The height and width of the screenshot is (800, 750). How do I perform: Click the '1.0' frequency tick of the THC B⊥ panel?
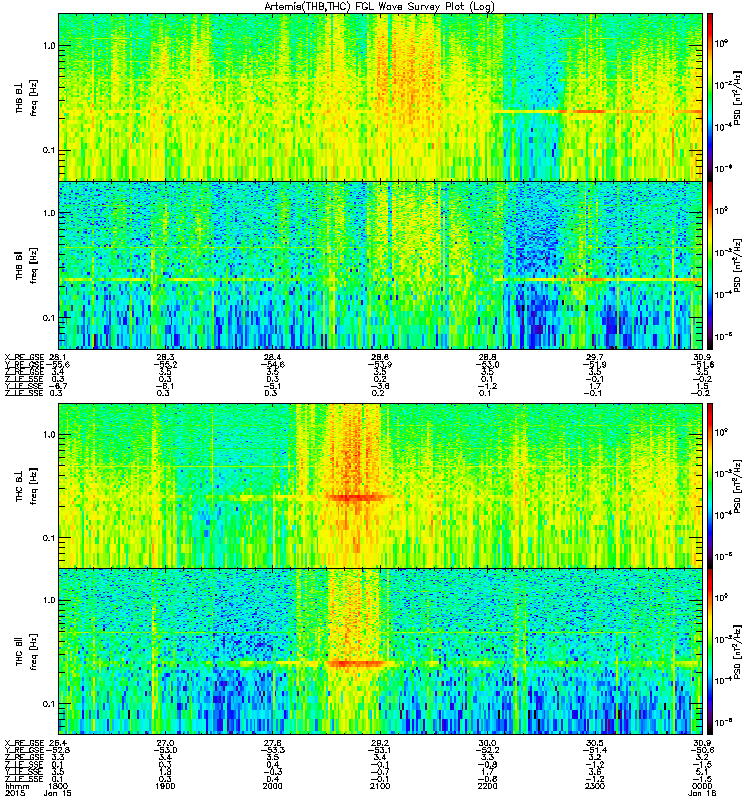tap(49, 435)
